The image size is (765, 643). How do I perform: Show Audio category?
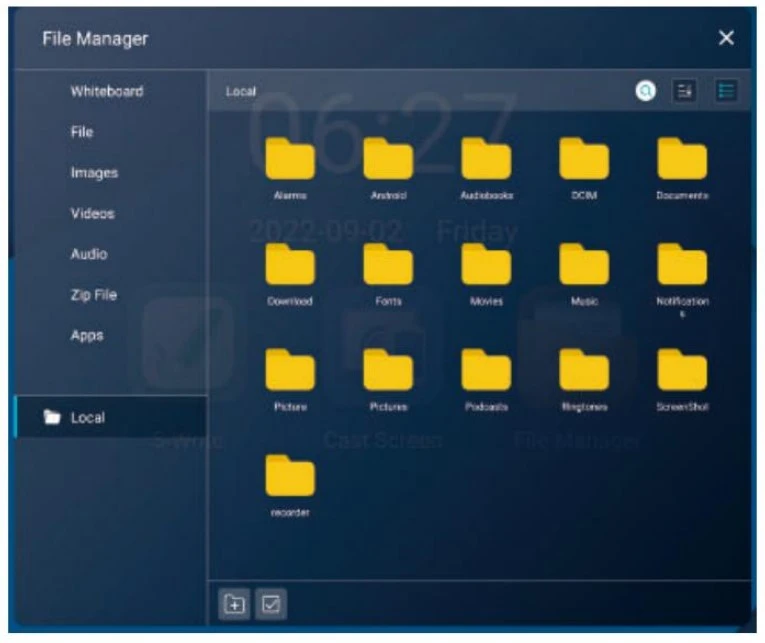click(x=89, y=254)
